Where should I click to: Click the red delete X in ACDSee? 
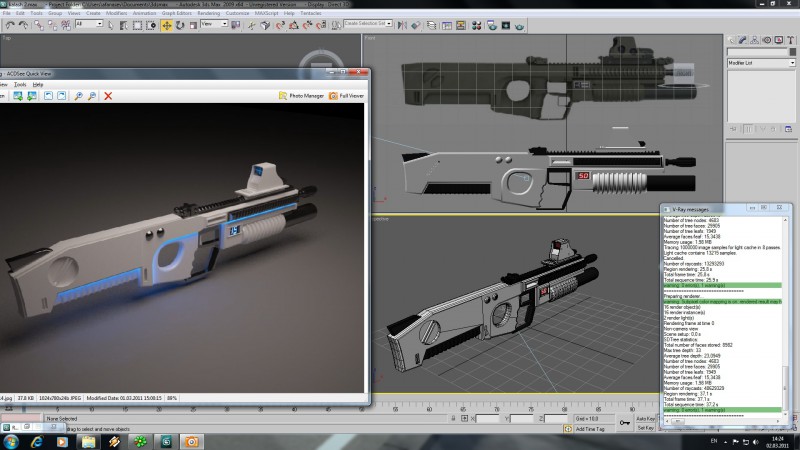pyautogui.click(x=108, y=96)
